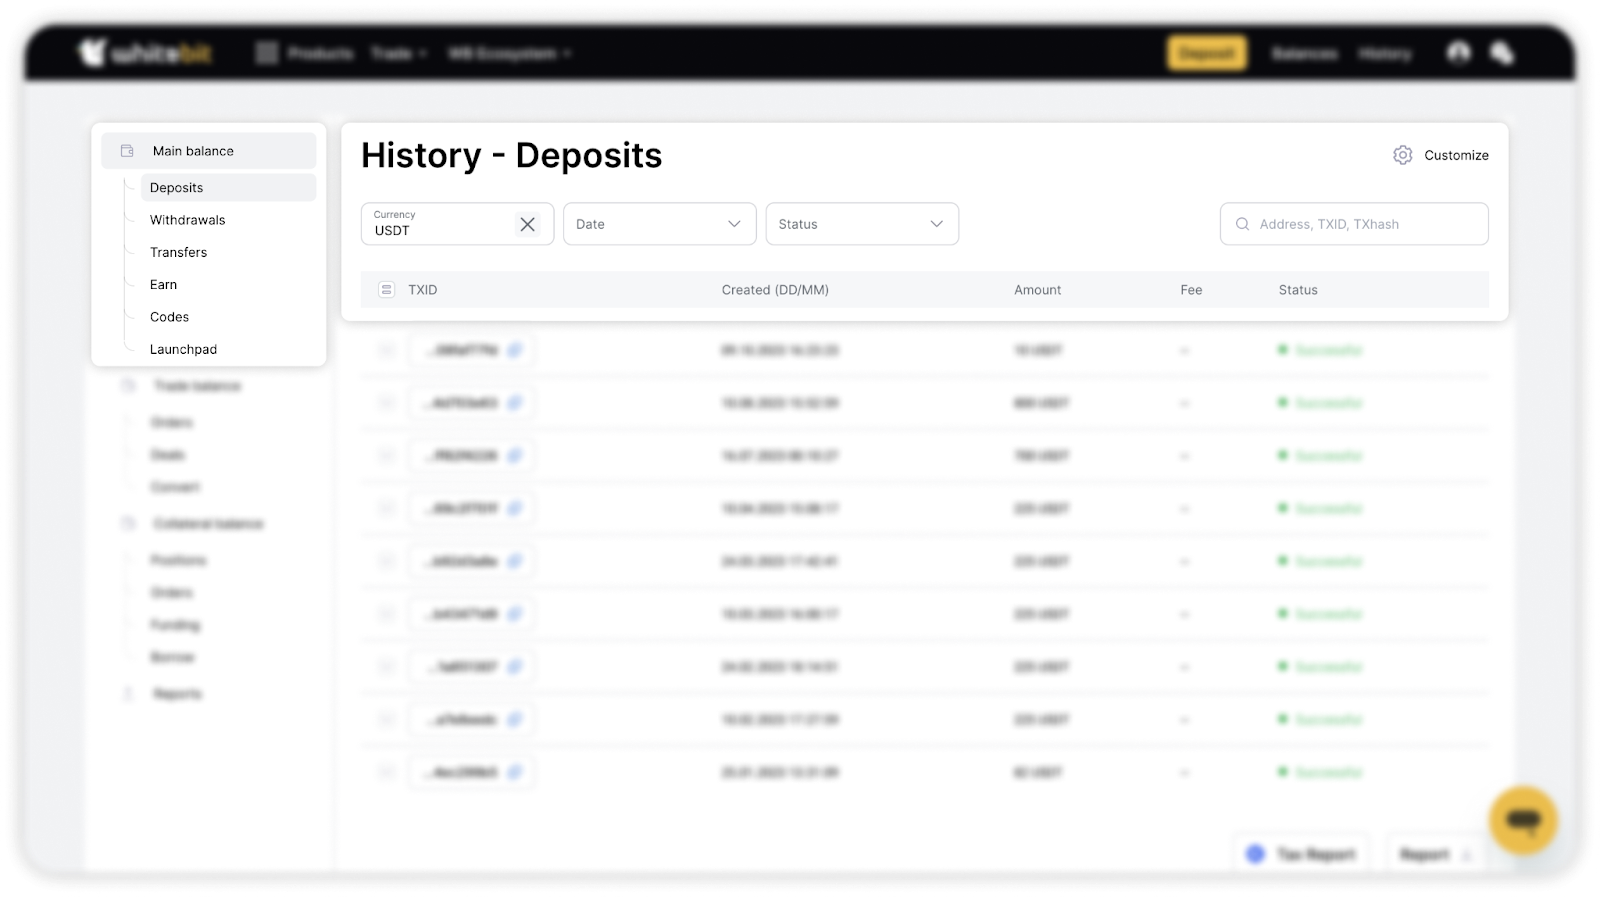Open the Date filter dropdown
The width and height of the screenshot is (1600, 897).
(x=659, y=224)
